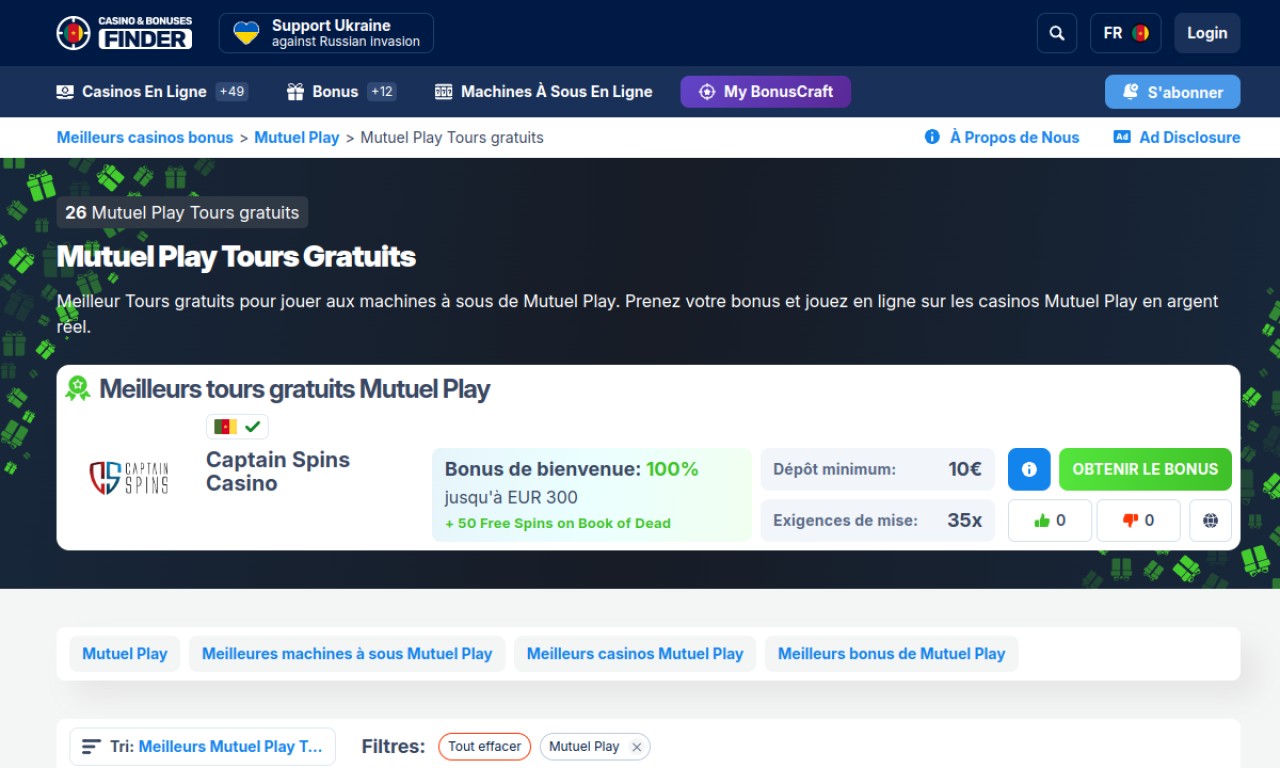Select Meilleures machines à sous Mutuel Play
The width and height of the screenshot is (1280, 768).
pyautogui.click(x=347, y=654)
